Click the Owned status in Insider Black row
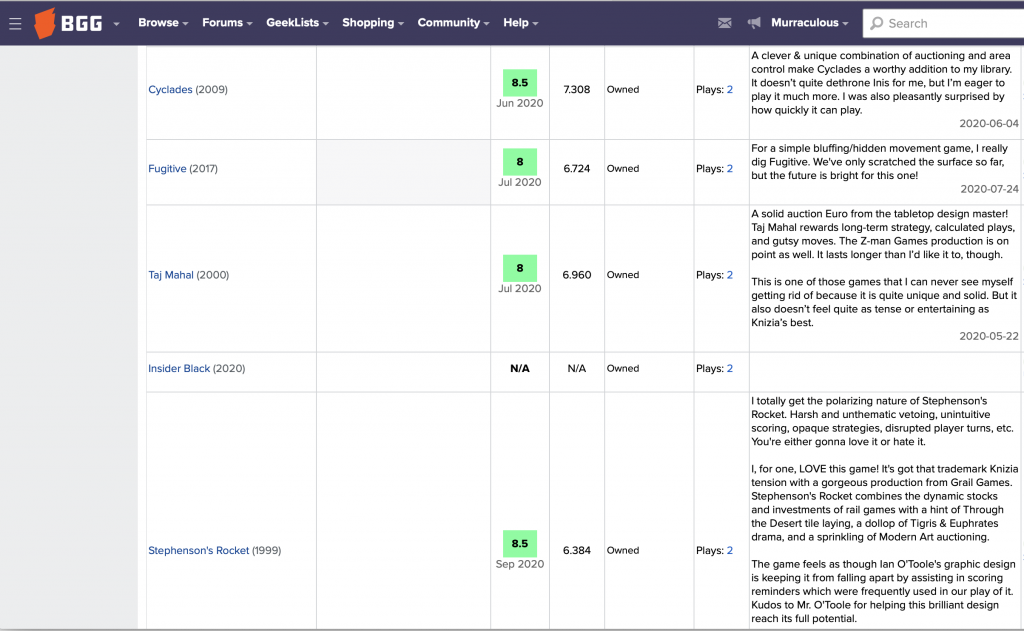The image size is (1024, 631). click(623, 368)
